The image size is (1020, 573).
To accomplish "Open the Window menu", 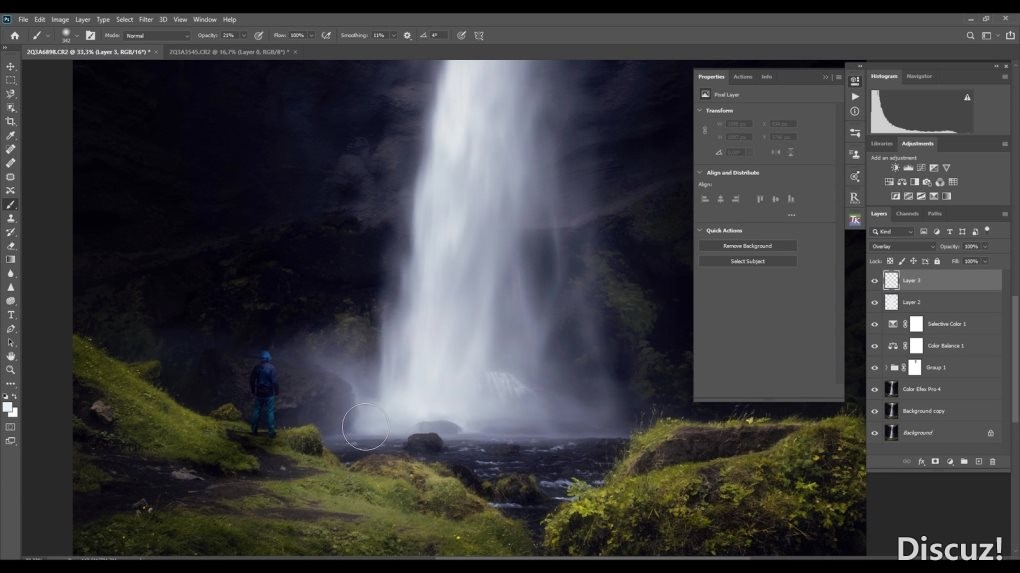I will (x=204, y=20).
